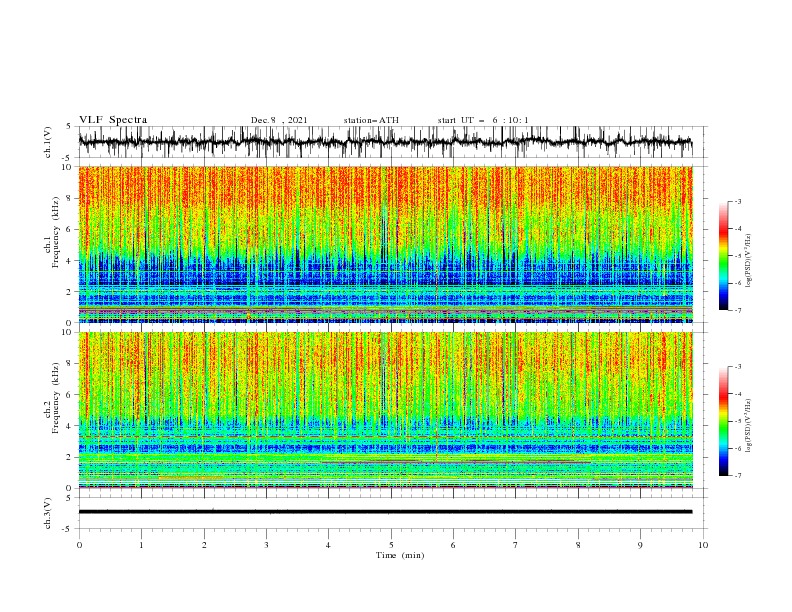Screen dimensions: 792x612
Task: Click the 4 kHz tick of ch.2 spectrogram
Action: pyautogui.click(x=69, y=426)
